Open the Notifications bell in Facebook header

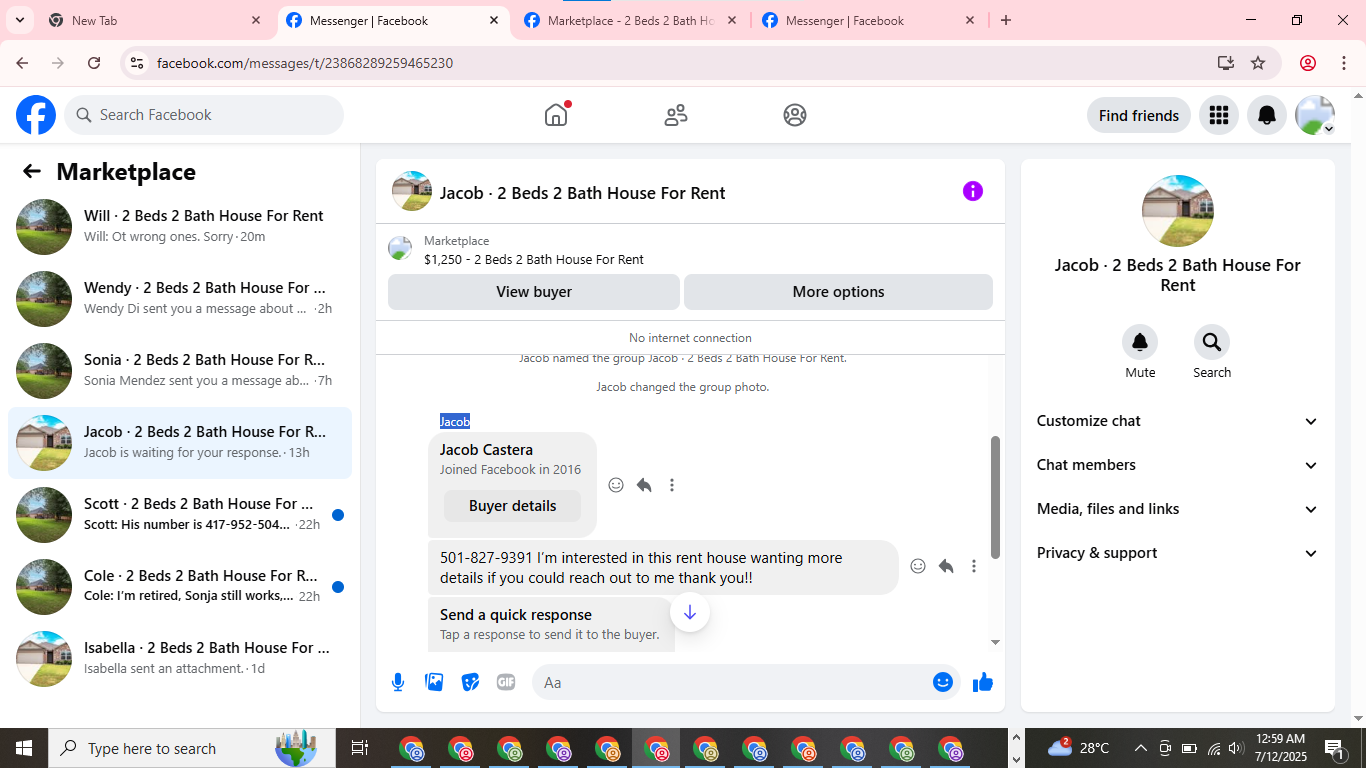(x=1267, y=115)
